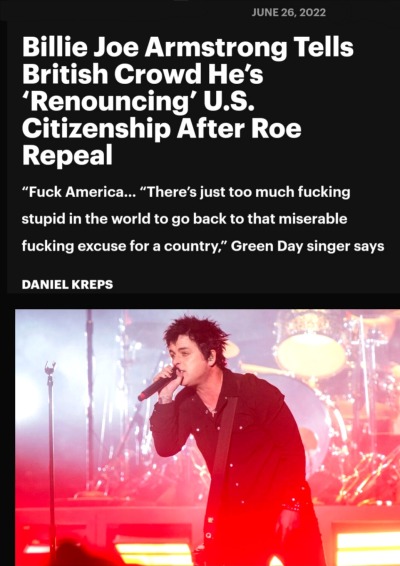Click 'Green Day singer says' in the subheading
This screenshot has width=400, height=566.
click(307, 246)
